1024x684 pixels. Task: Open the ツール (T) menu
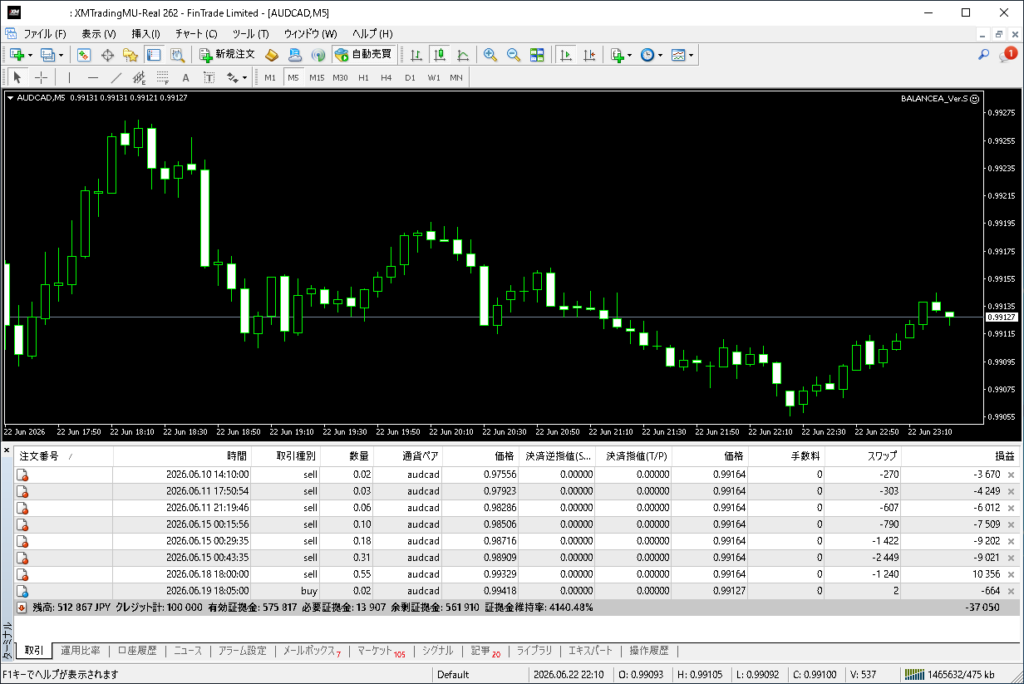250,33
